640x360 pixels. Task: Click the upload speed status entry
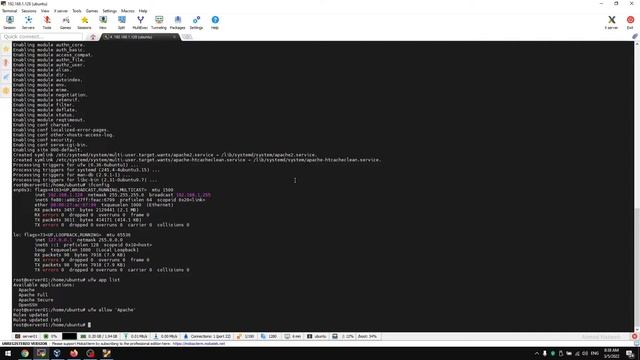pyautogui.click(x=136, y=336)
